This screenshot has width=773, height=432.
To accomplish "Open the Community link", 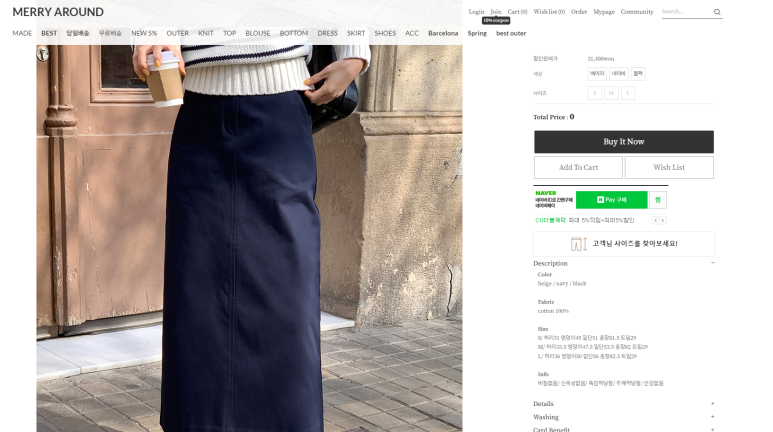I will coord(637,11).
